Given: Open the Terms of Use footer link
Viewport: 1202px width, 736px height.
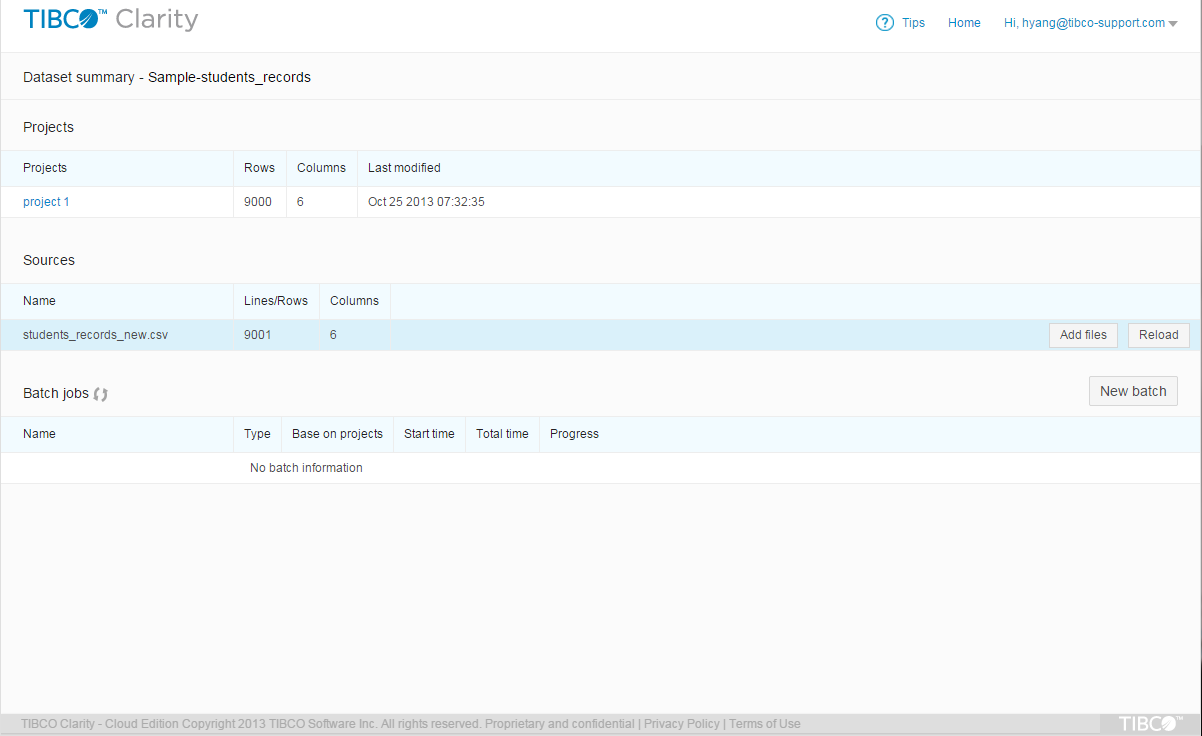Looking at the screenshot, I should click(764, 724).
